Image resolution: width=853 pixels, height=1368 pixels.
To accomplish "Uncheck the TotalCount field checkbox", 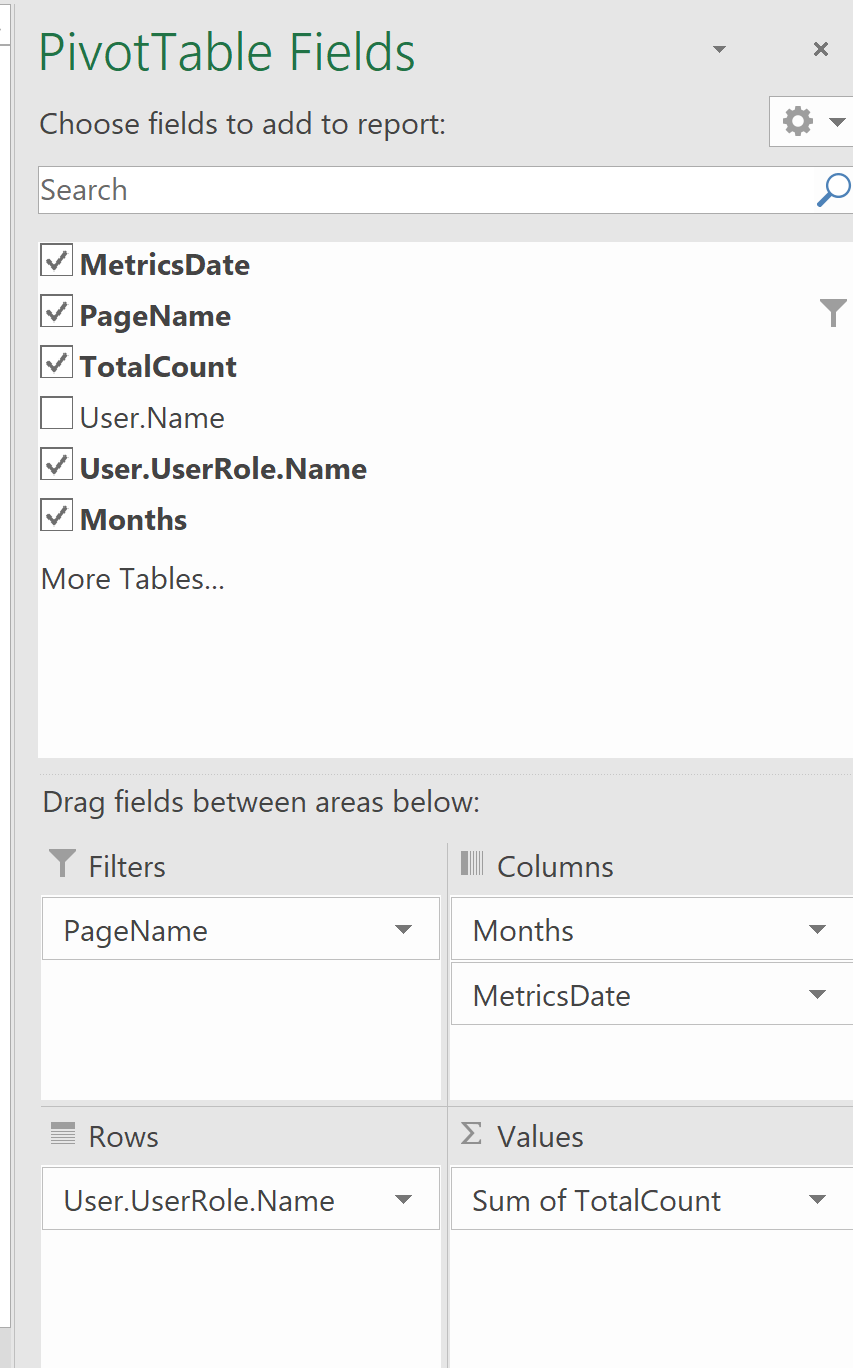I will point(56,363).
